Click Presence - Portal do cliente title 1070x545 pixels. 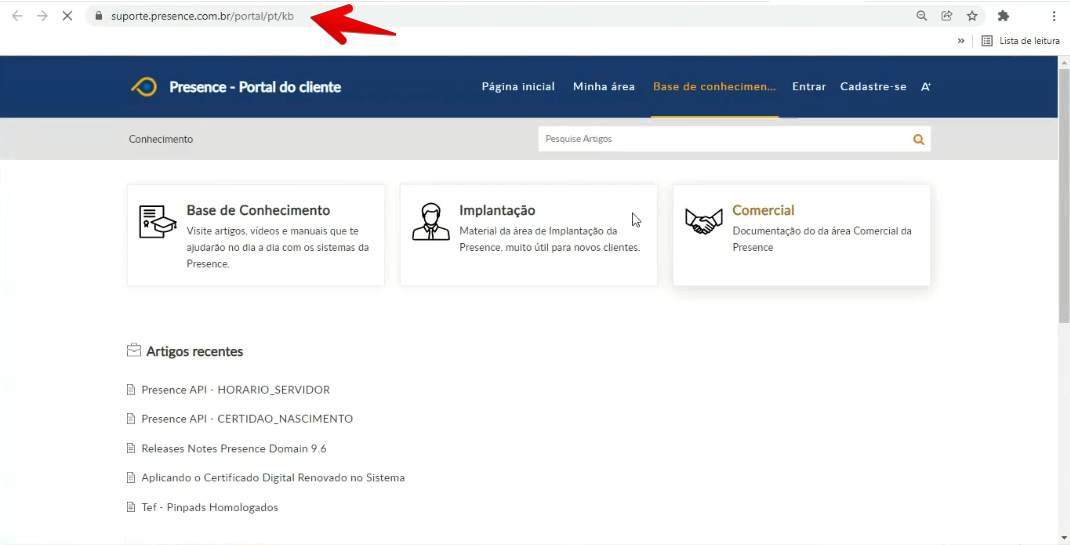click(x=255, y=87)
